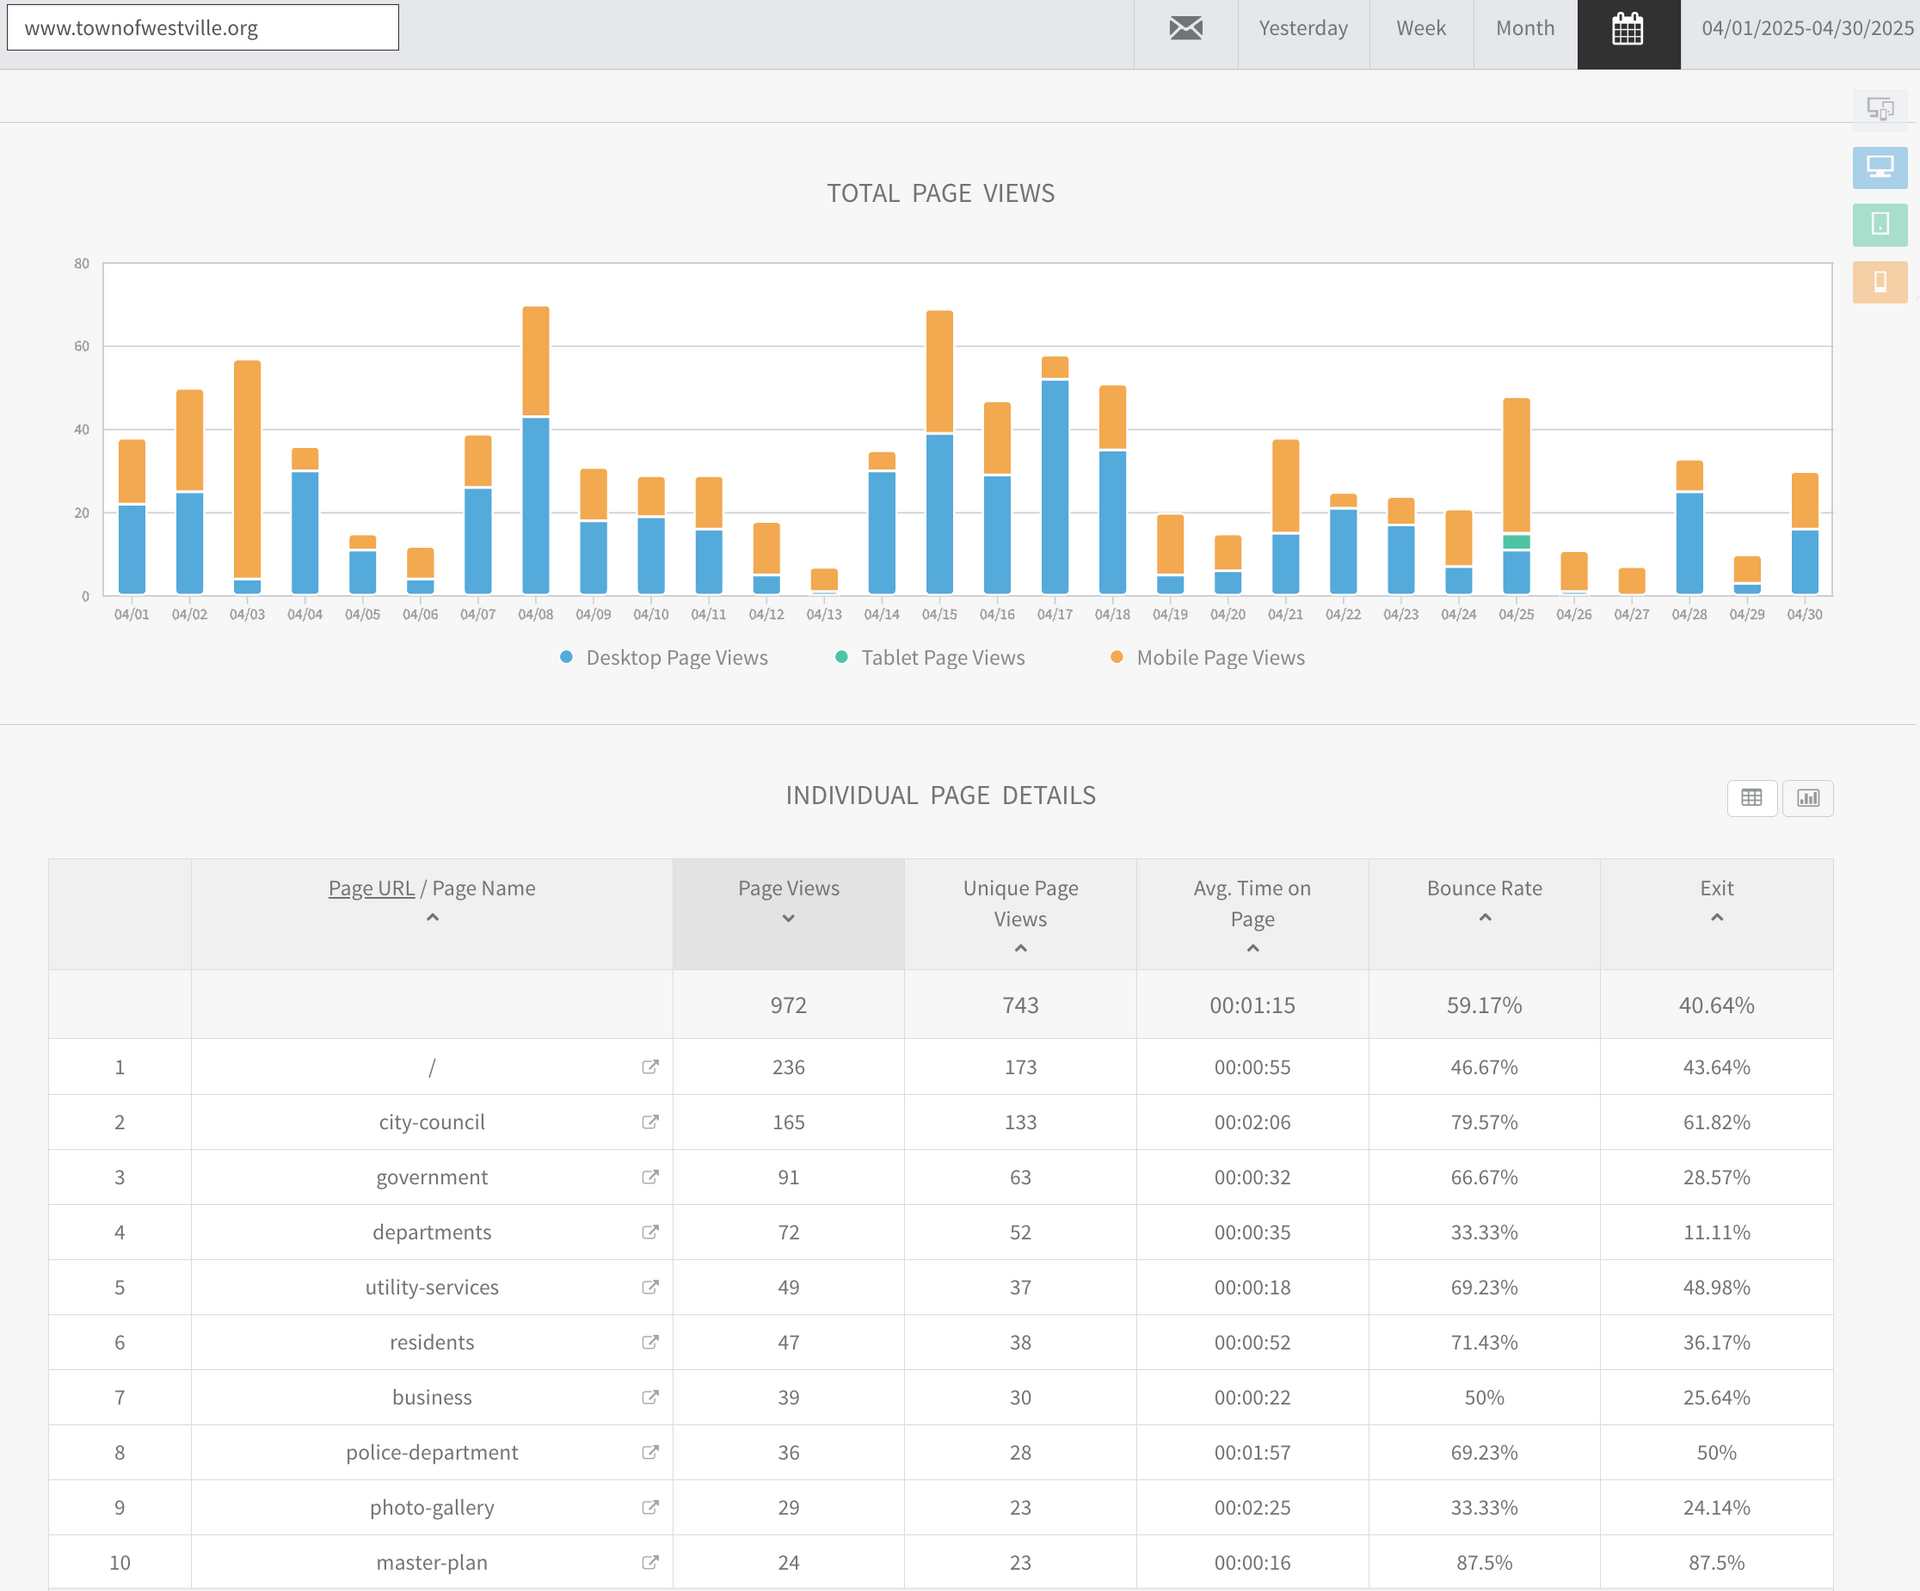The height and width of the screenshot is (1591, 1920).
Task: Click the Page URL header link
Action: (x=371, y=888)
